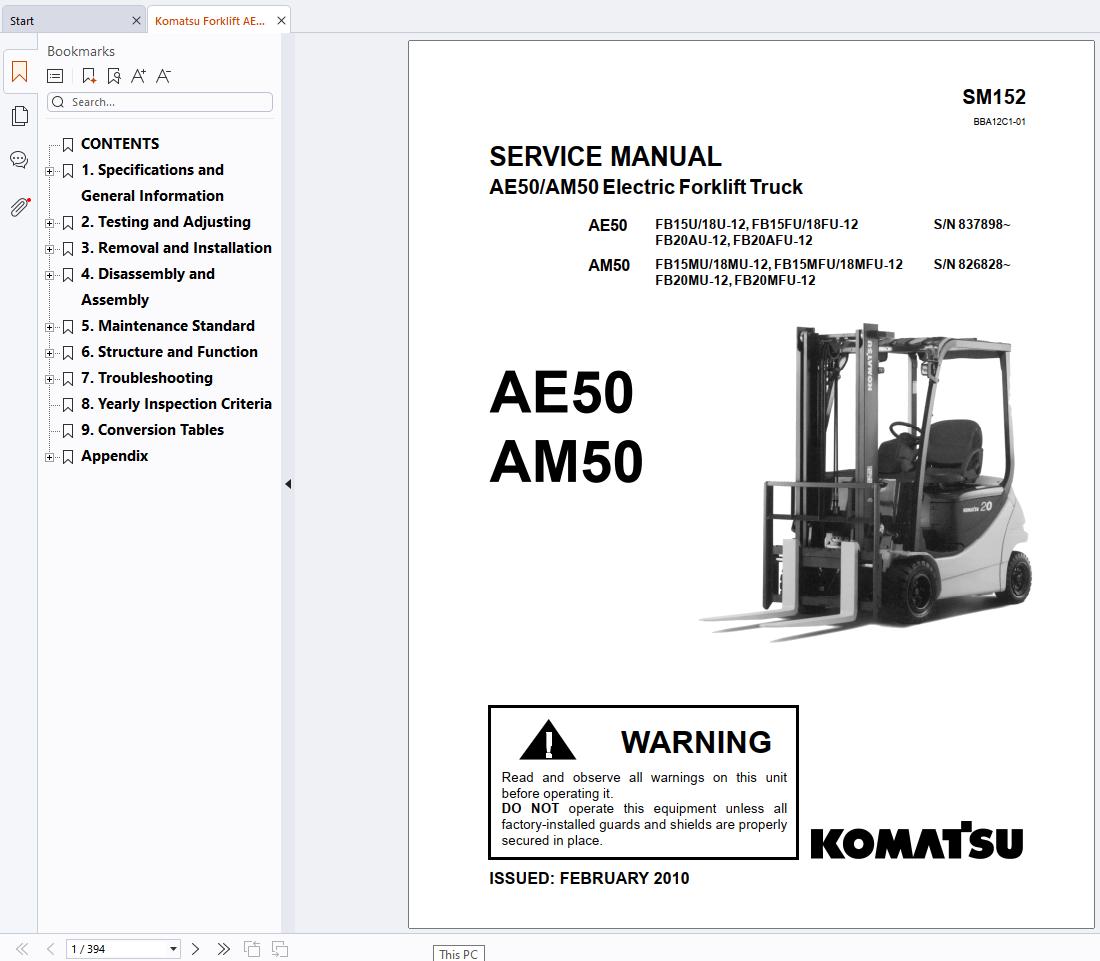Expand the 4. Disassembly and Assembly node

coord(49,275)
